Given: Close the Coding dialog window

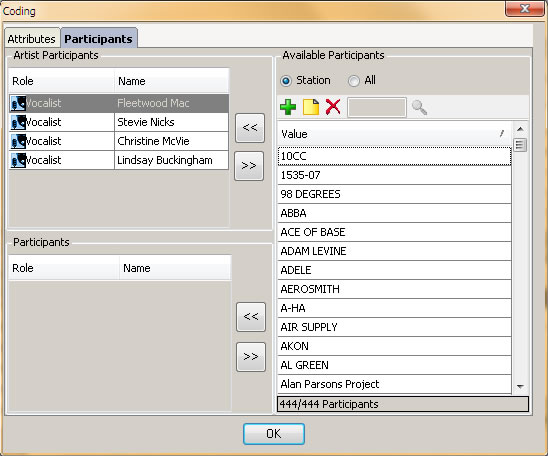Looking at the screenshot, I should coord(524,8).
